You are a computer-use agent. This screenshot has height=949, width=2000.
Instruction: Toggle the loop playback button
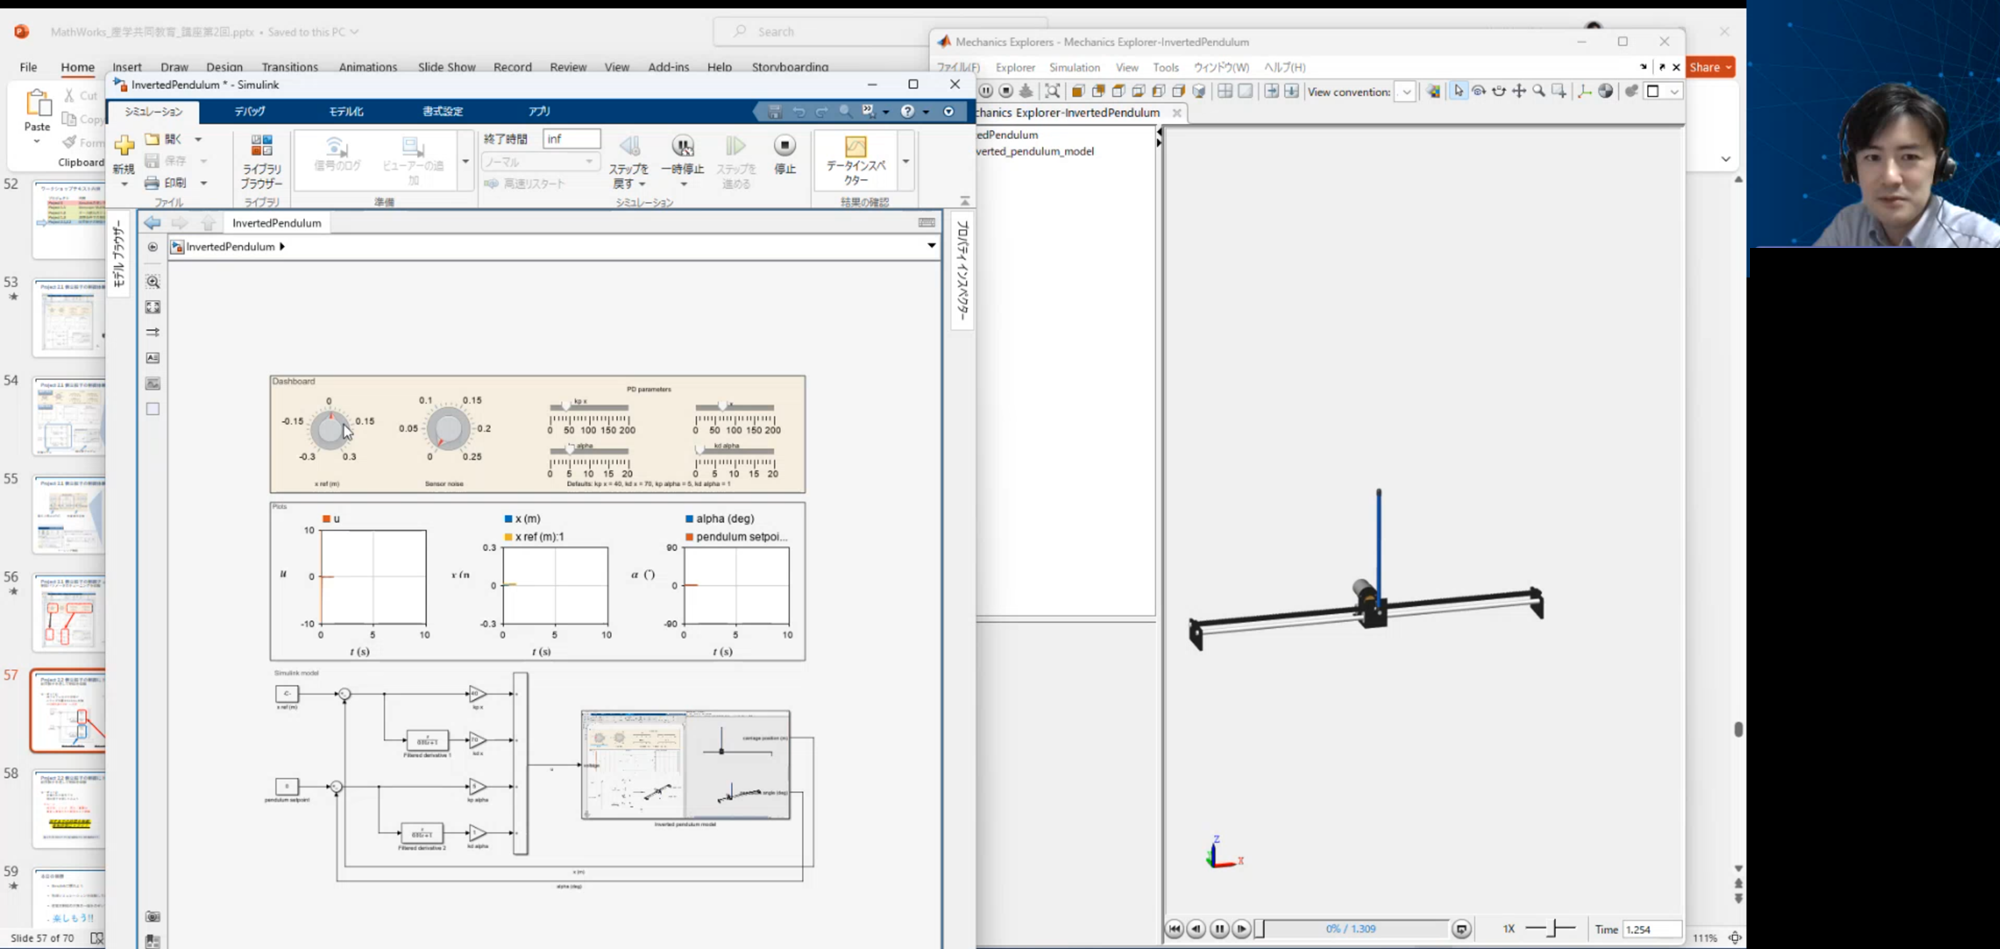[1461, 929]
